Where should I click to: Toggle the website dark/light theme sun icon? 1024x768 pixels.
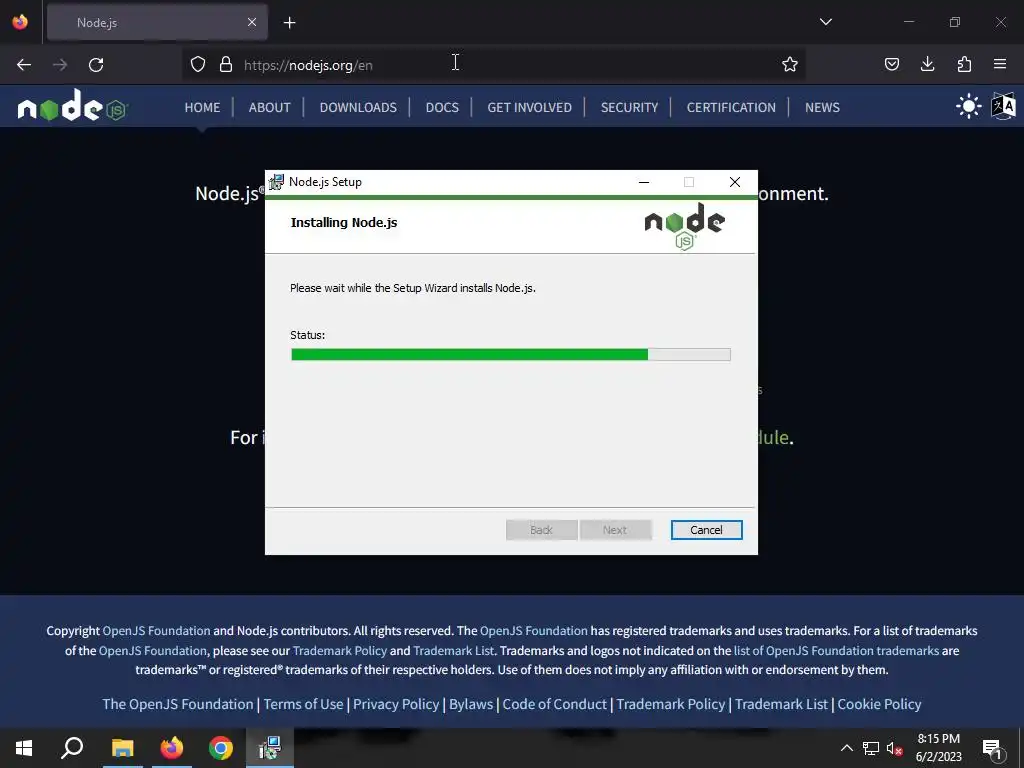[x=968, y=106]
